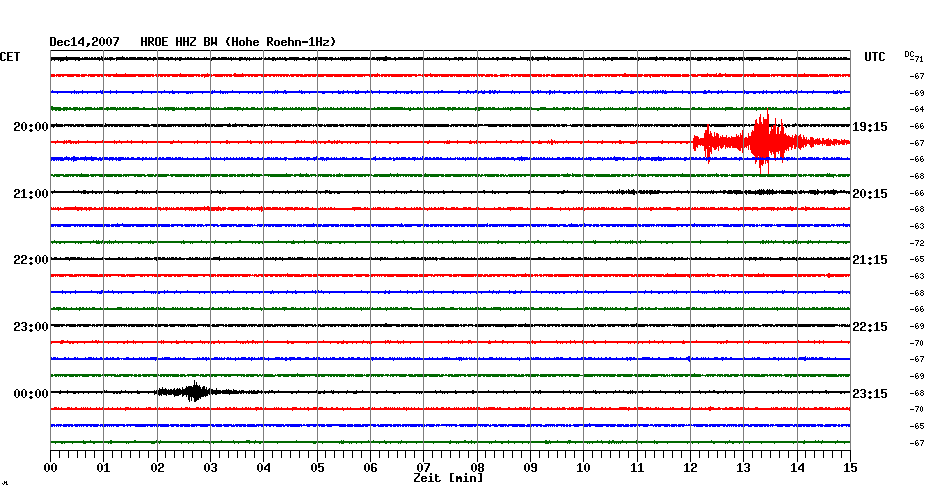The height and width of the screenshot is (494, 930).
Task: Select the -72 DC offset value
Action: click(917, 243)
